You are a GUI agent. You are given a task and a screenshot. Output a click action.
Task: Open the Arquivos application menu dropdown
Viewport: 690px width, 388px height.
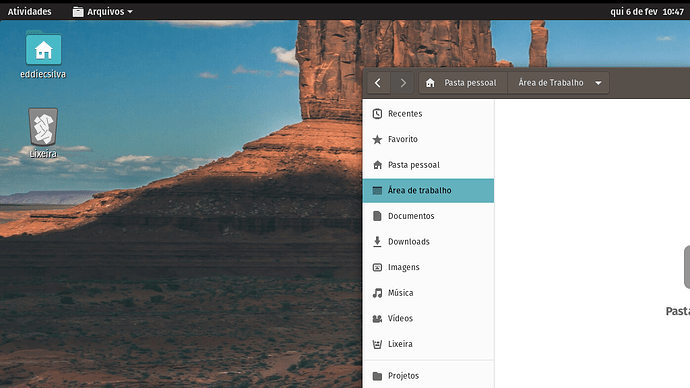tap(103, 11)
